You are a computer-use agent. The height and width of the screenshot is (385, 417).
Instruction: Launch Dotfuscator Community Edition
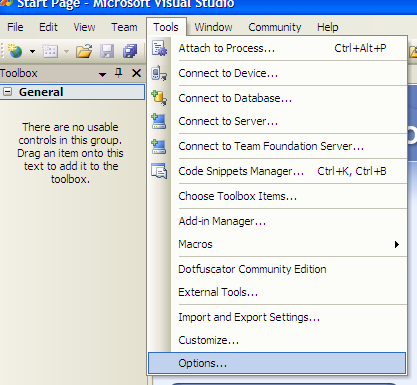[277, 269]
